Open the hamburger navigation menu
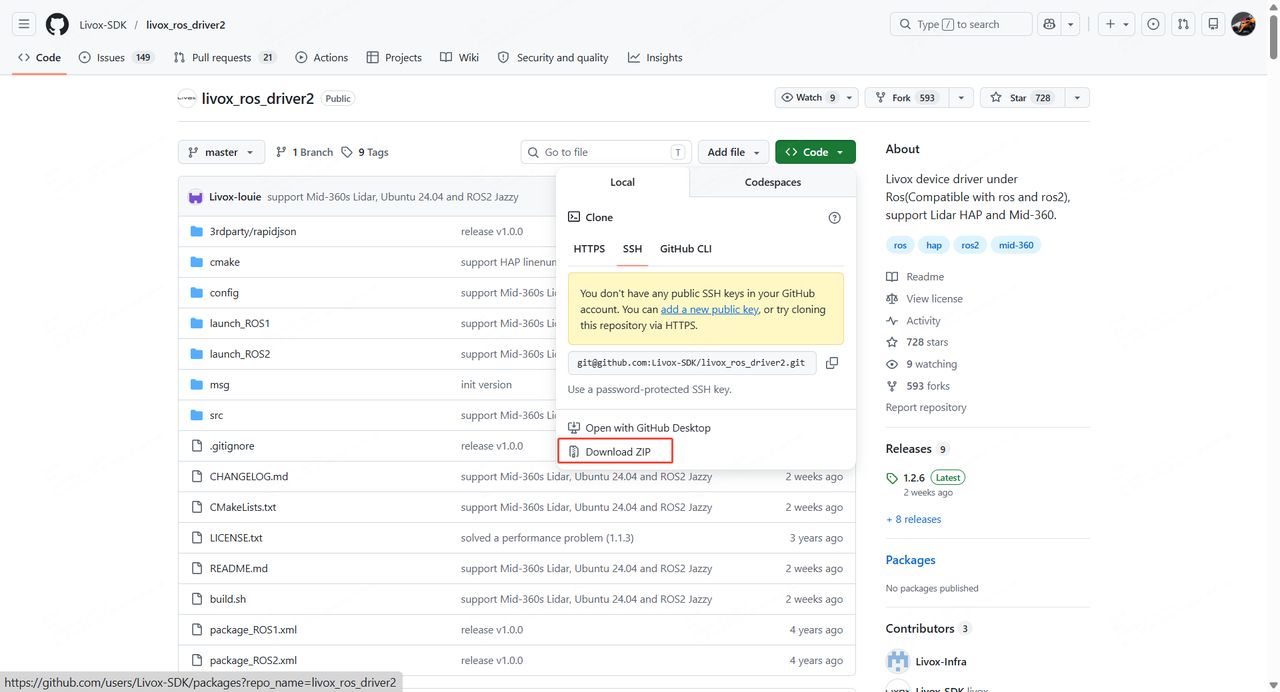 [24, 24]
